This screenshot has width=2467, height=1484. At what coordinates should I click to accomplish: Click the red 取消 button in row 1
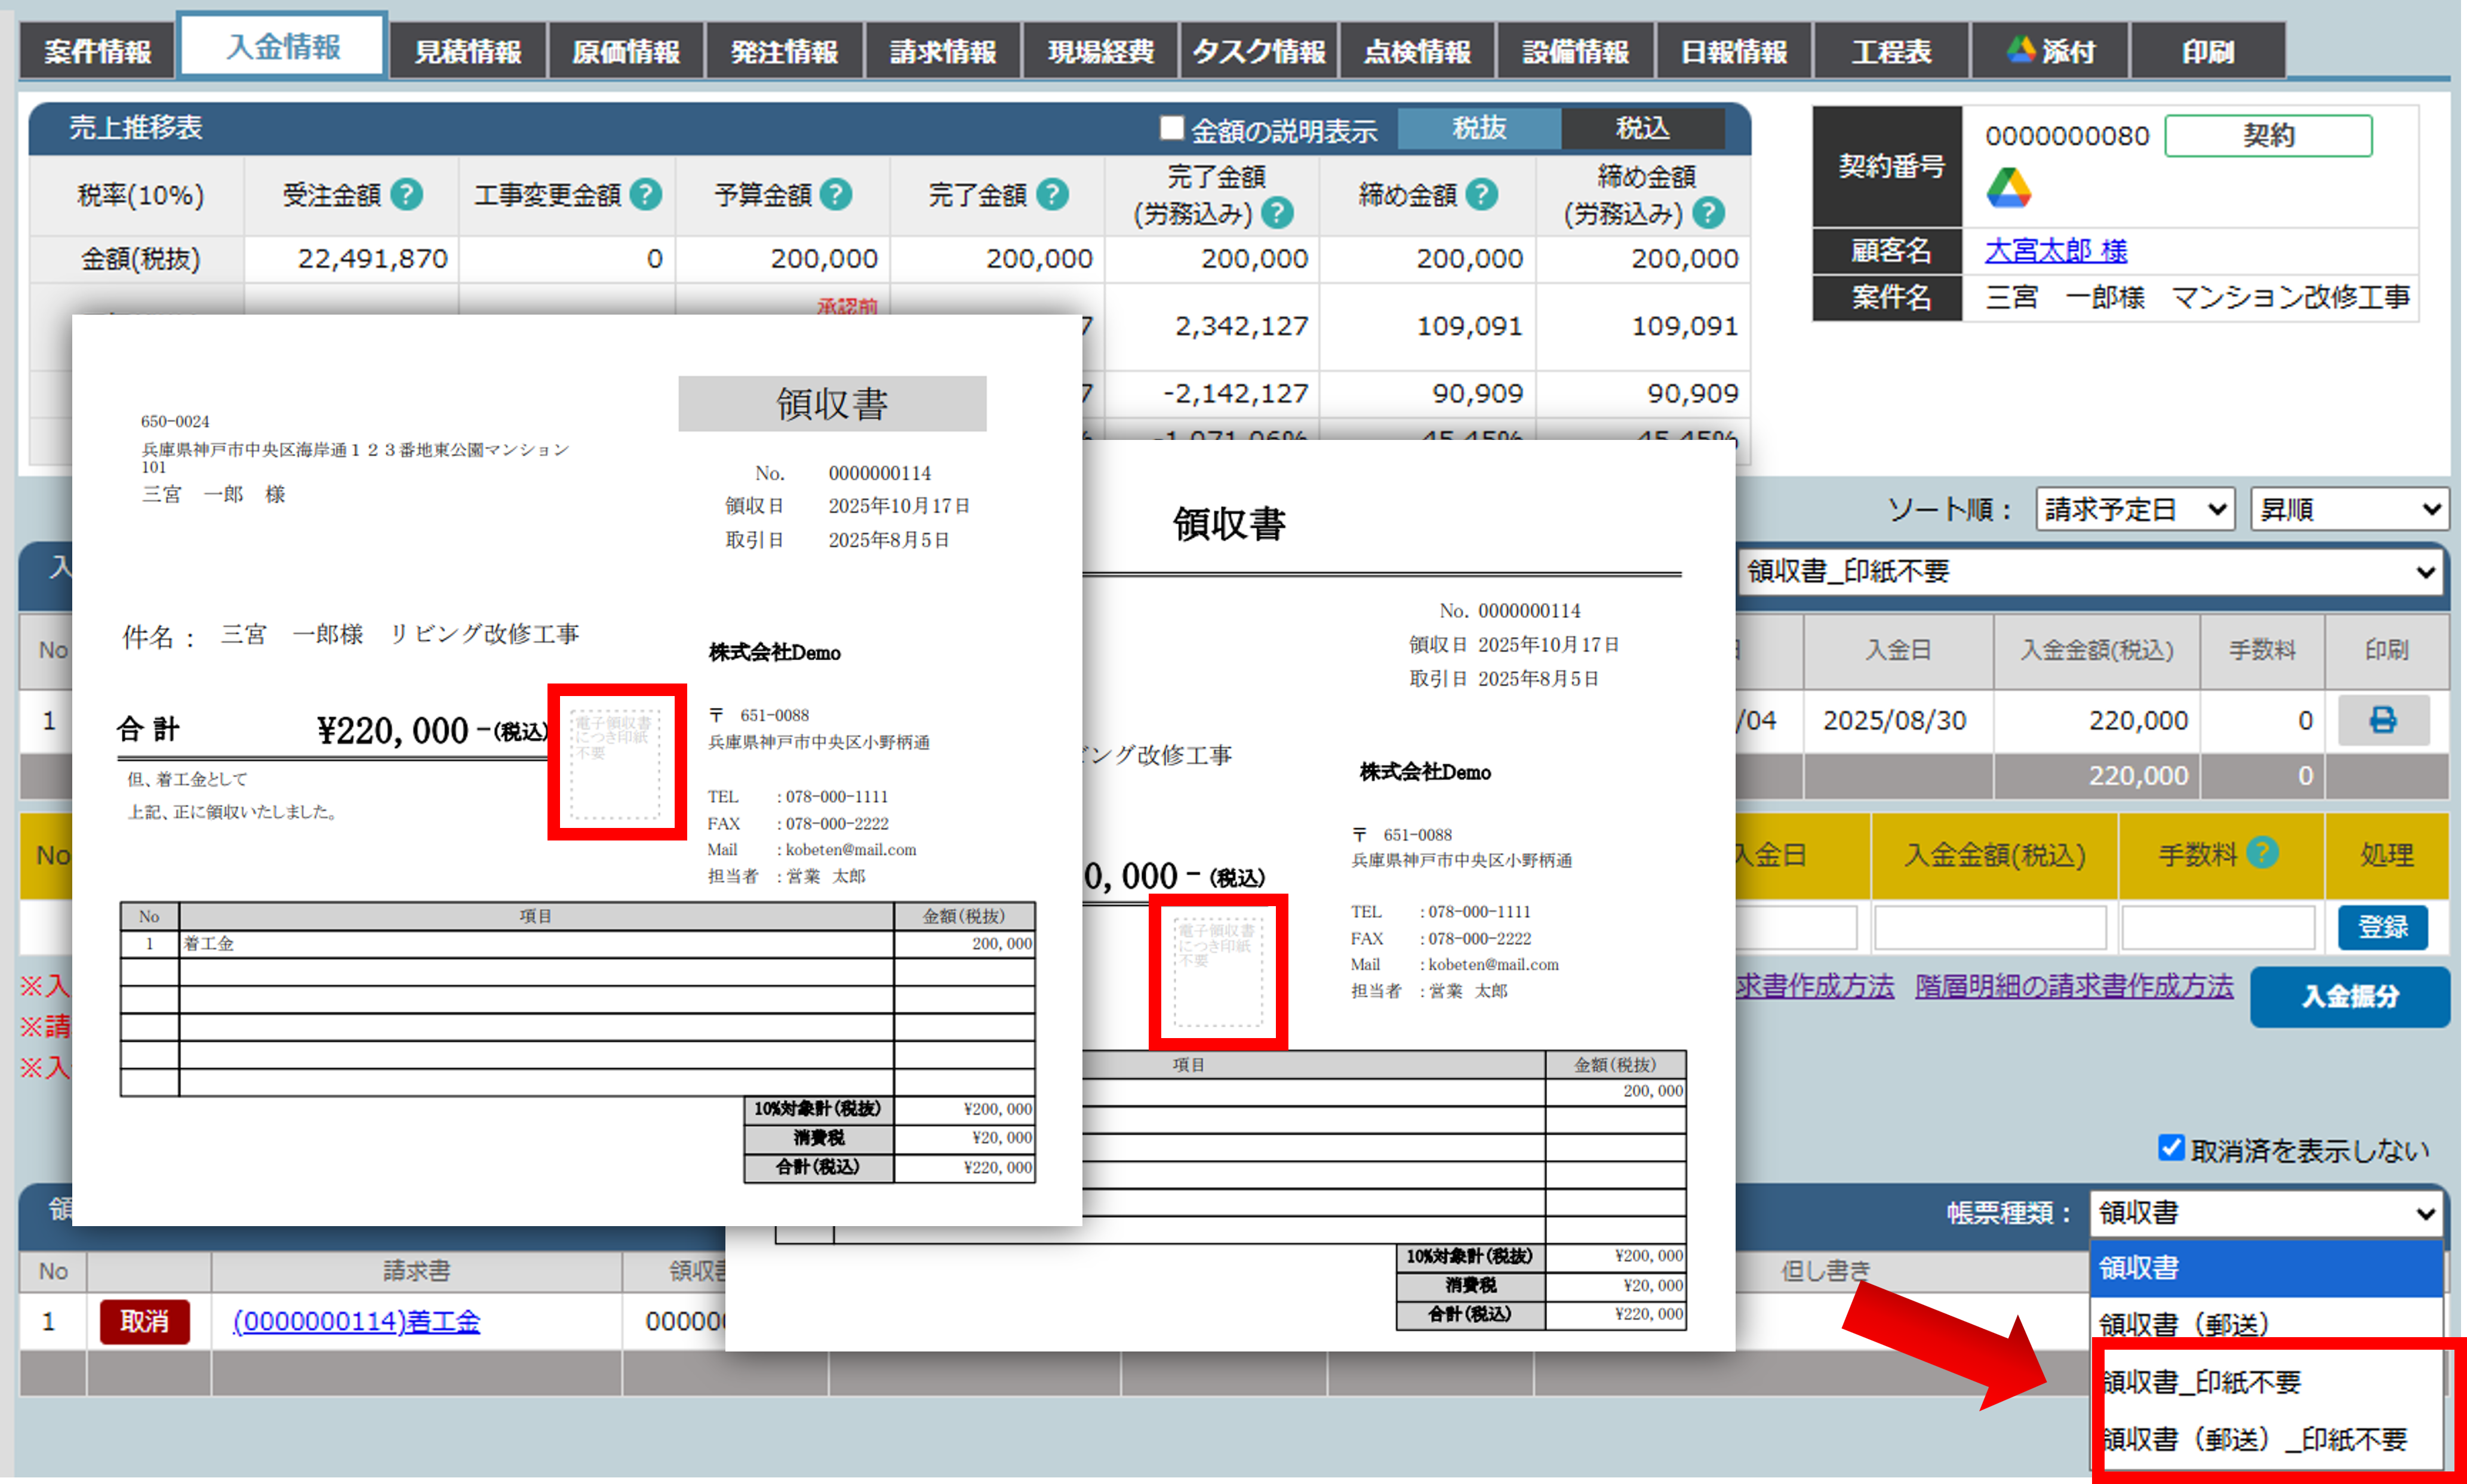click(x=145, y=1321)
